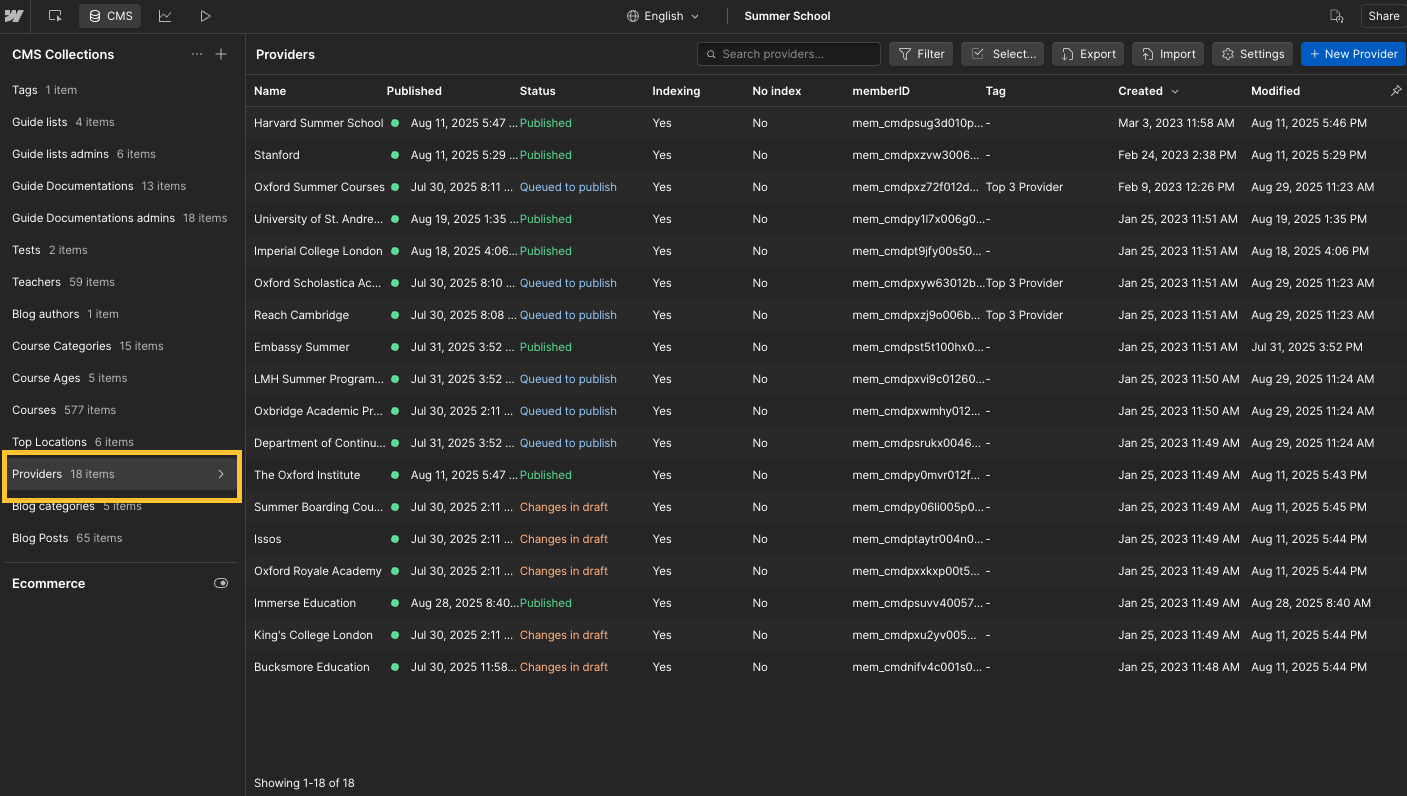Viewport: 1407px width, 796px height.
Task: Open the Courses collection
Action: tap(122, 410)
